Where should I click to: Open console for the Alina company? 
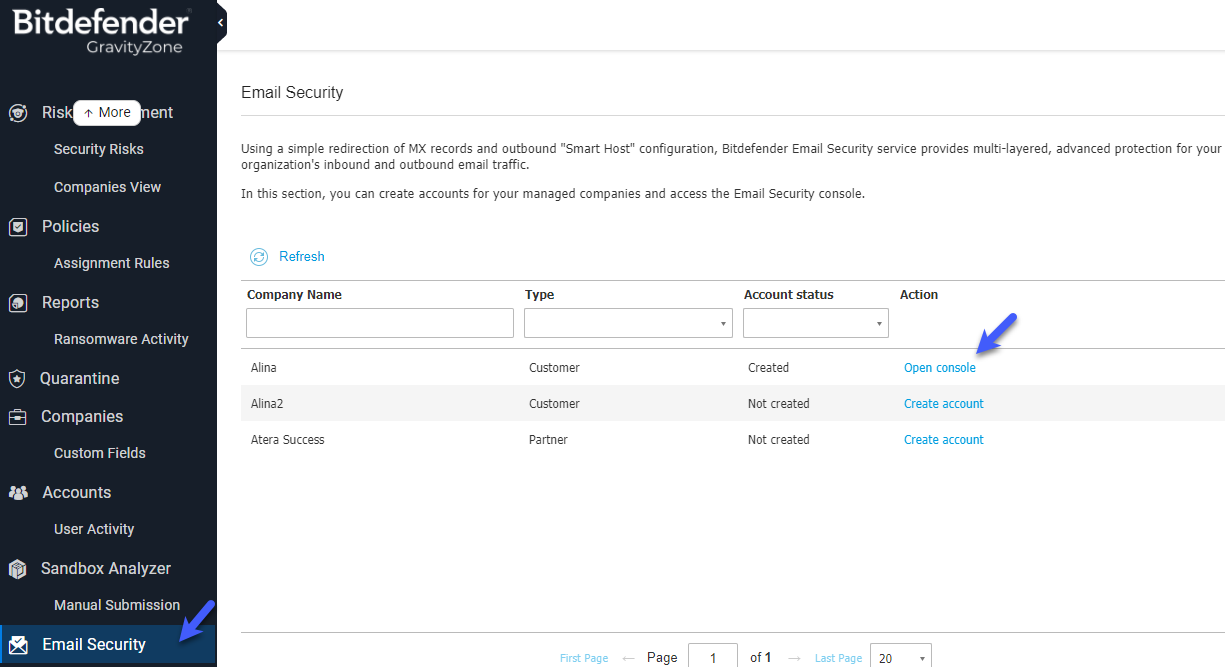(940, 368)
